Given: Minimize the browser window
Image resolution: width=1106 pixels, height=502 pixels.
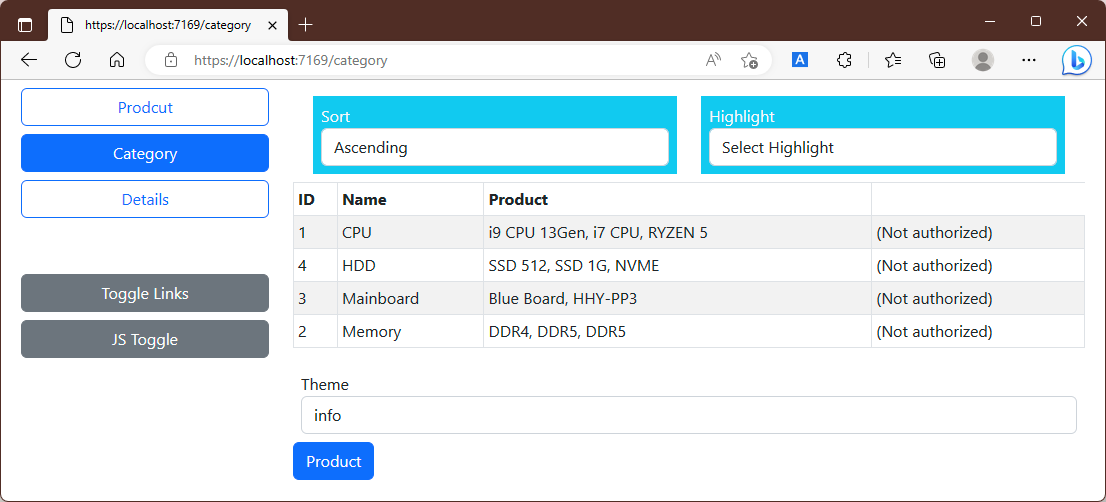Looking at the screenshot, I should click(990, 22).
